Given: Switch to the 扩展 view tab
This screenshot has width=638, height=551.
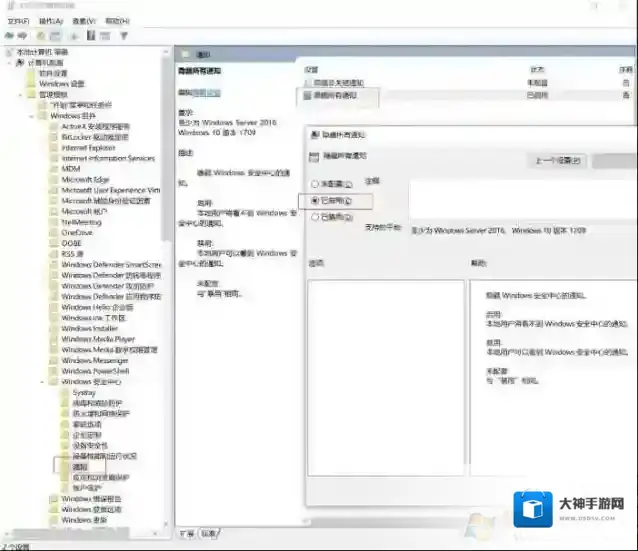Looking at the screenshot, I should (187, 534).
